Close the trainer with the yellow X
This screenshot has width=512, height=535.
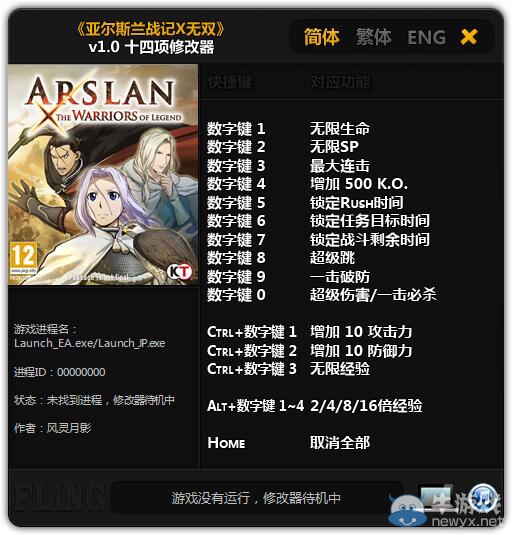469,37
